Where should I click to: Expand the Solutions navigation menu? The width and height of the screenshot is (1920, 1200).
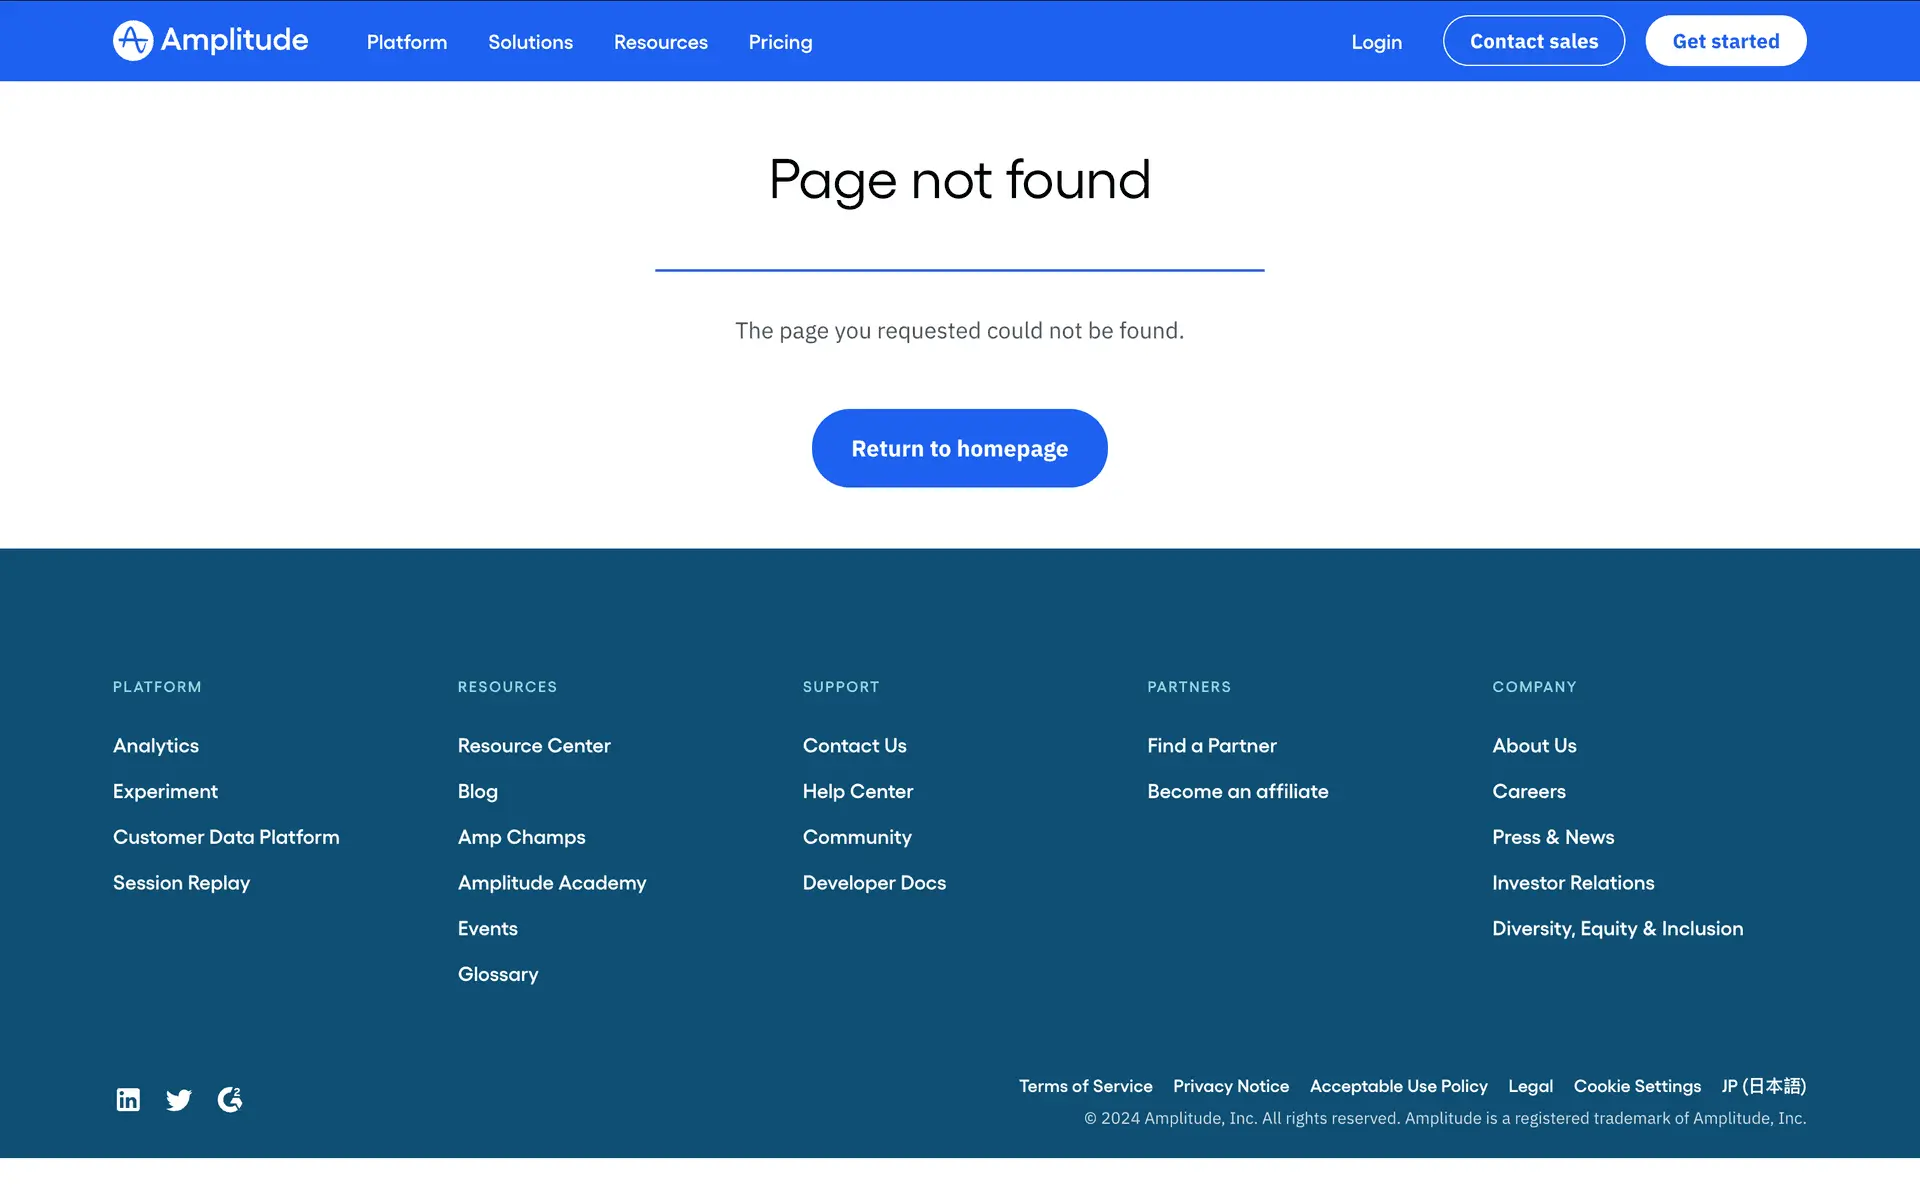(530, 42)
